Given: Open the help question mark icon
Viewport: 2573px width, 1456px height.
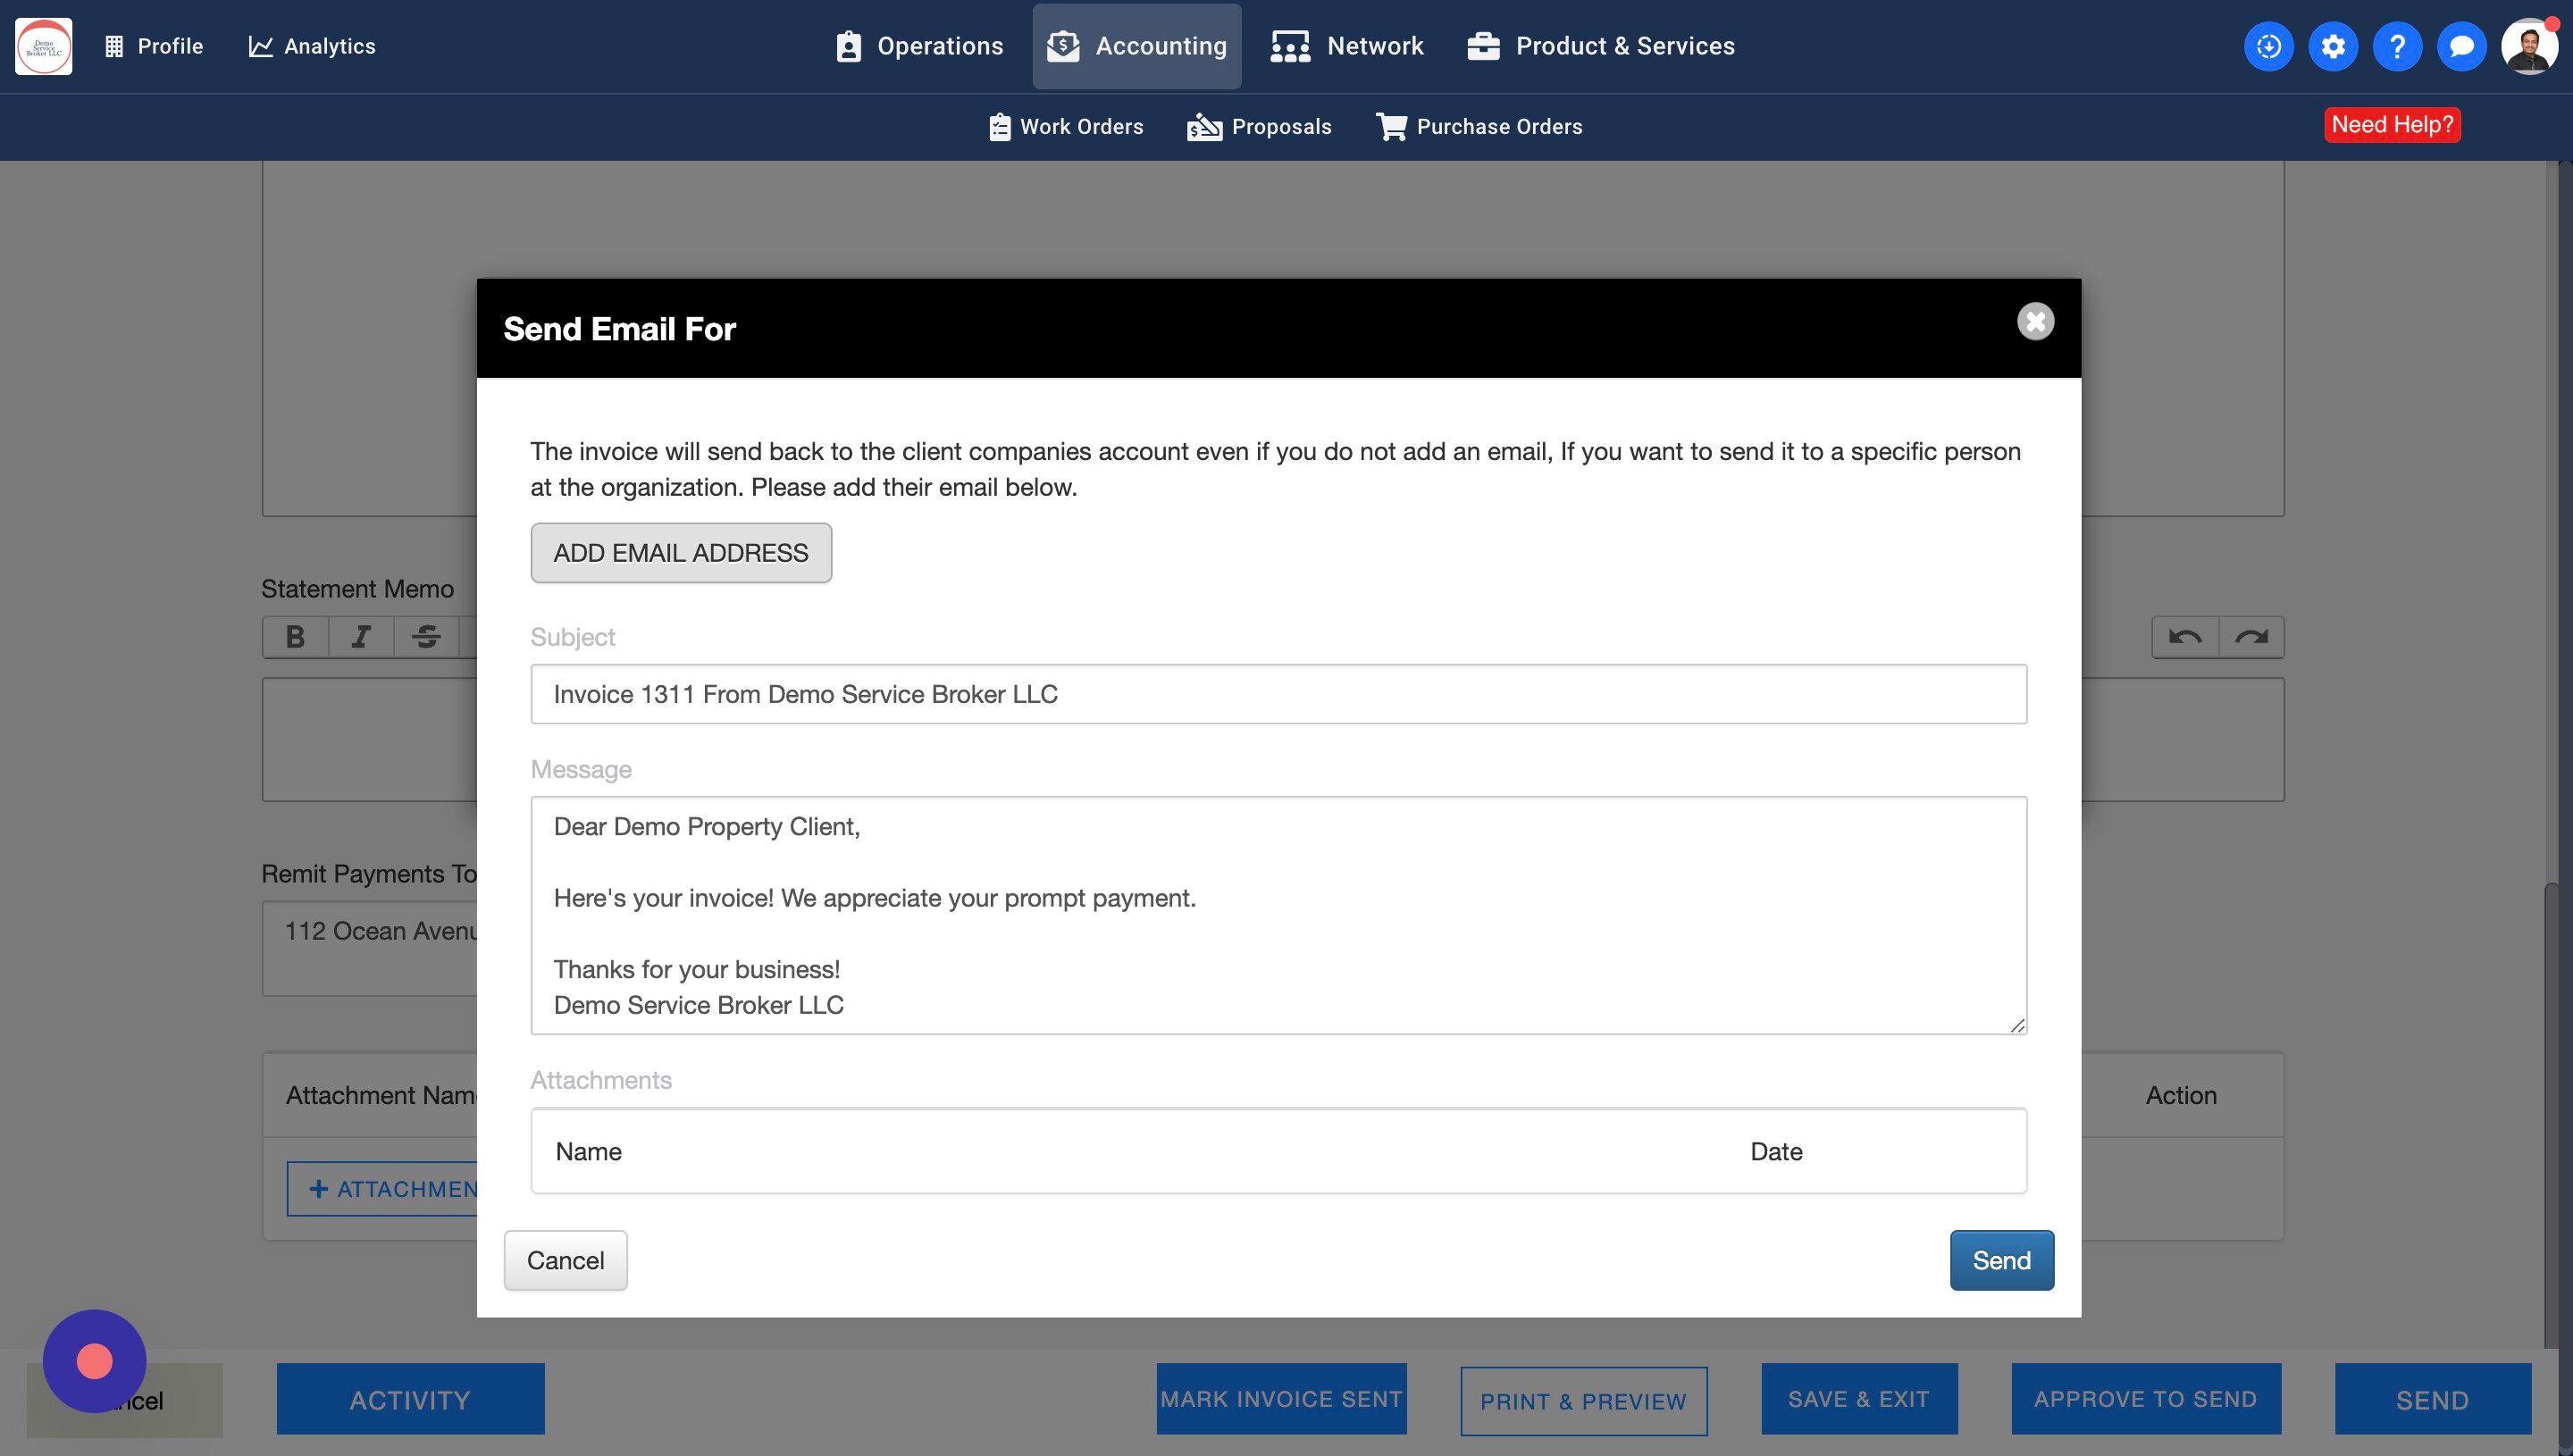Looking at the screenshot, I should click(2397, 46).
